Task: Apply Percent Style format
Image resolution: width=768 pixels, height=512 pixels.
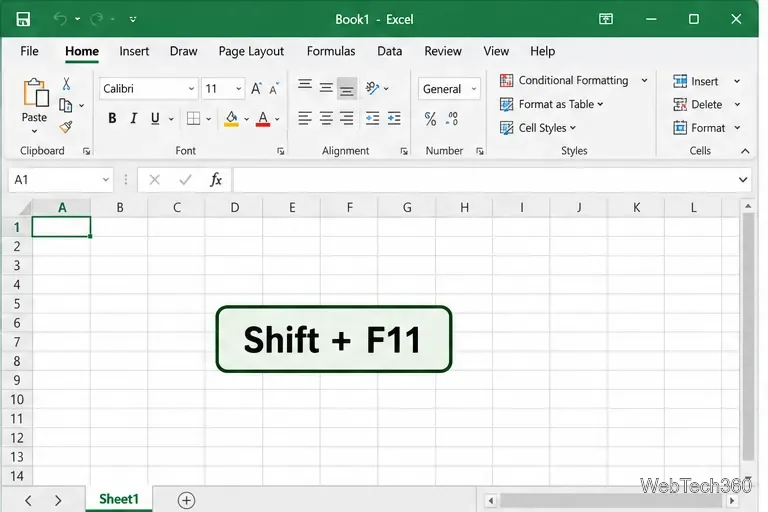Action: pyautogui.click(x=431, y=119)
